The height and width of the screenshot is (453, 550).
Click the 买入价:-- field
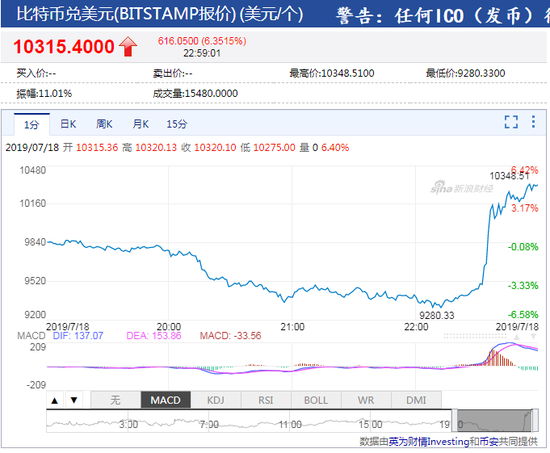(36, 73)
